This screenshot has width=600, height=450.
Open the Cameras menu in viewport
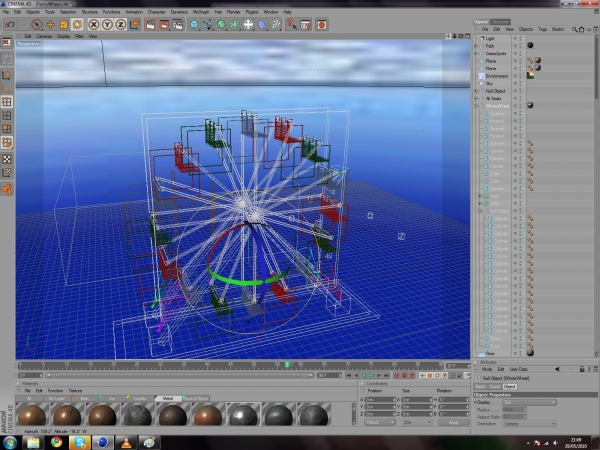(44, 36)
